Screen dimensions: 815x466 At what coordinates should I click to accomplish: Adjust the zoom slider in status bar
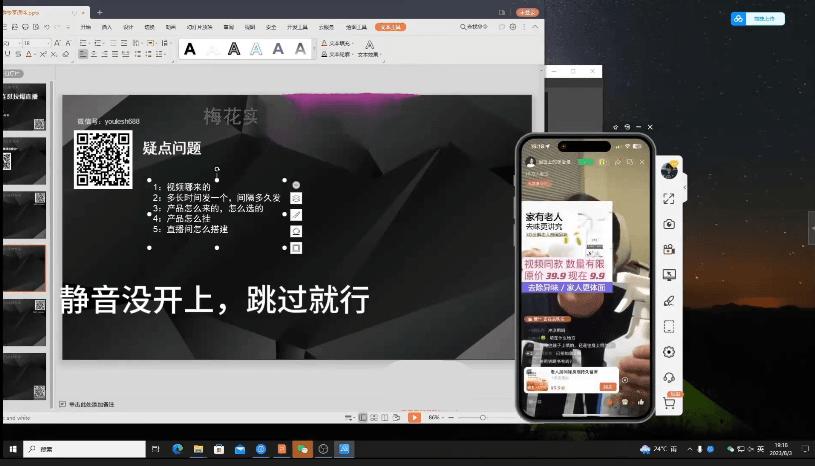pos(482,417)
